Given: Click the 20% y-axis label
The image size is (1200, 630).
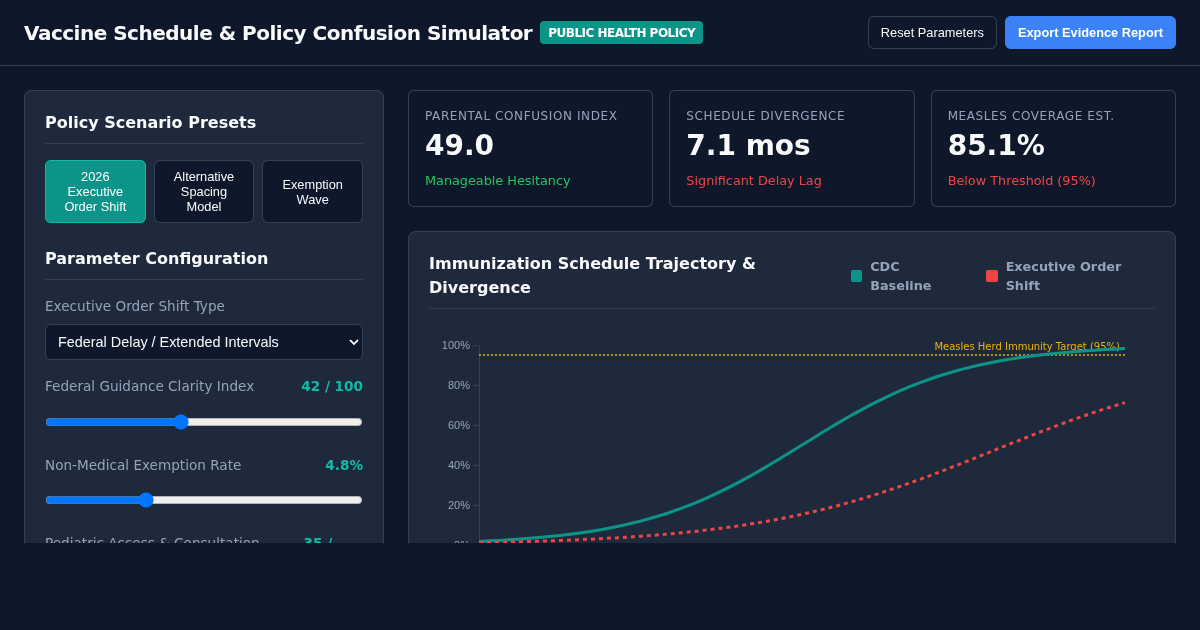Looking at the screenshot, I should (x=459, y=505).
